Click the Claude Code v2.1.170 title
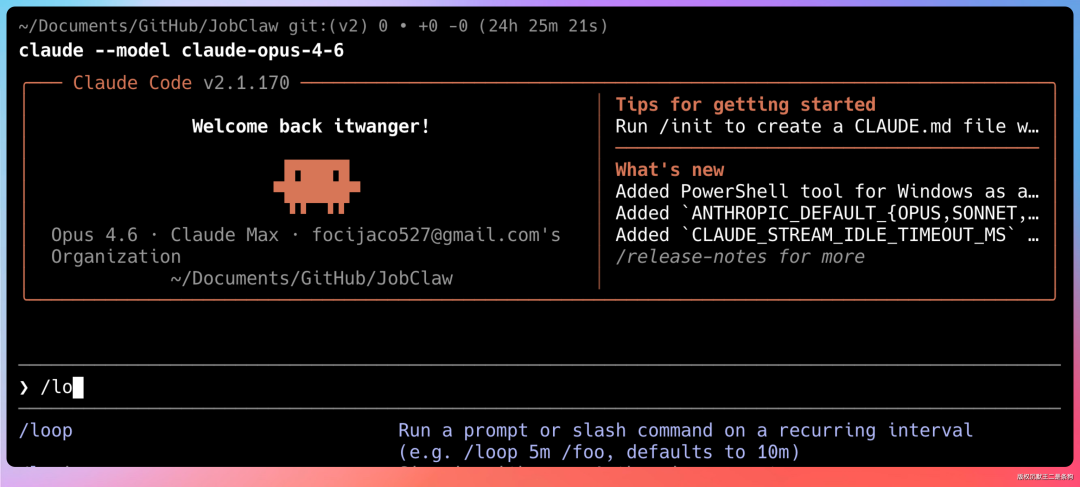 tap(181, 83)
